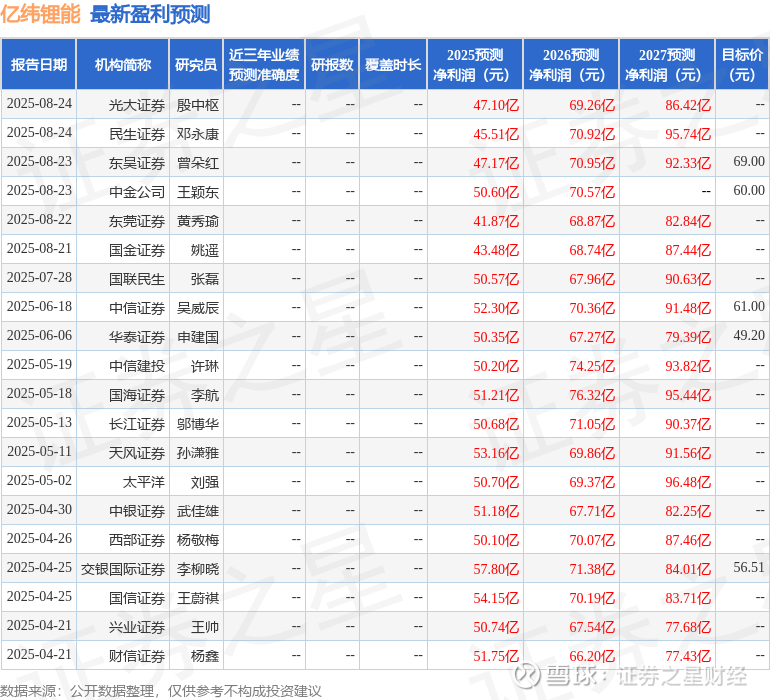Click the 亿纬锂能 title text

coord(40,14)
